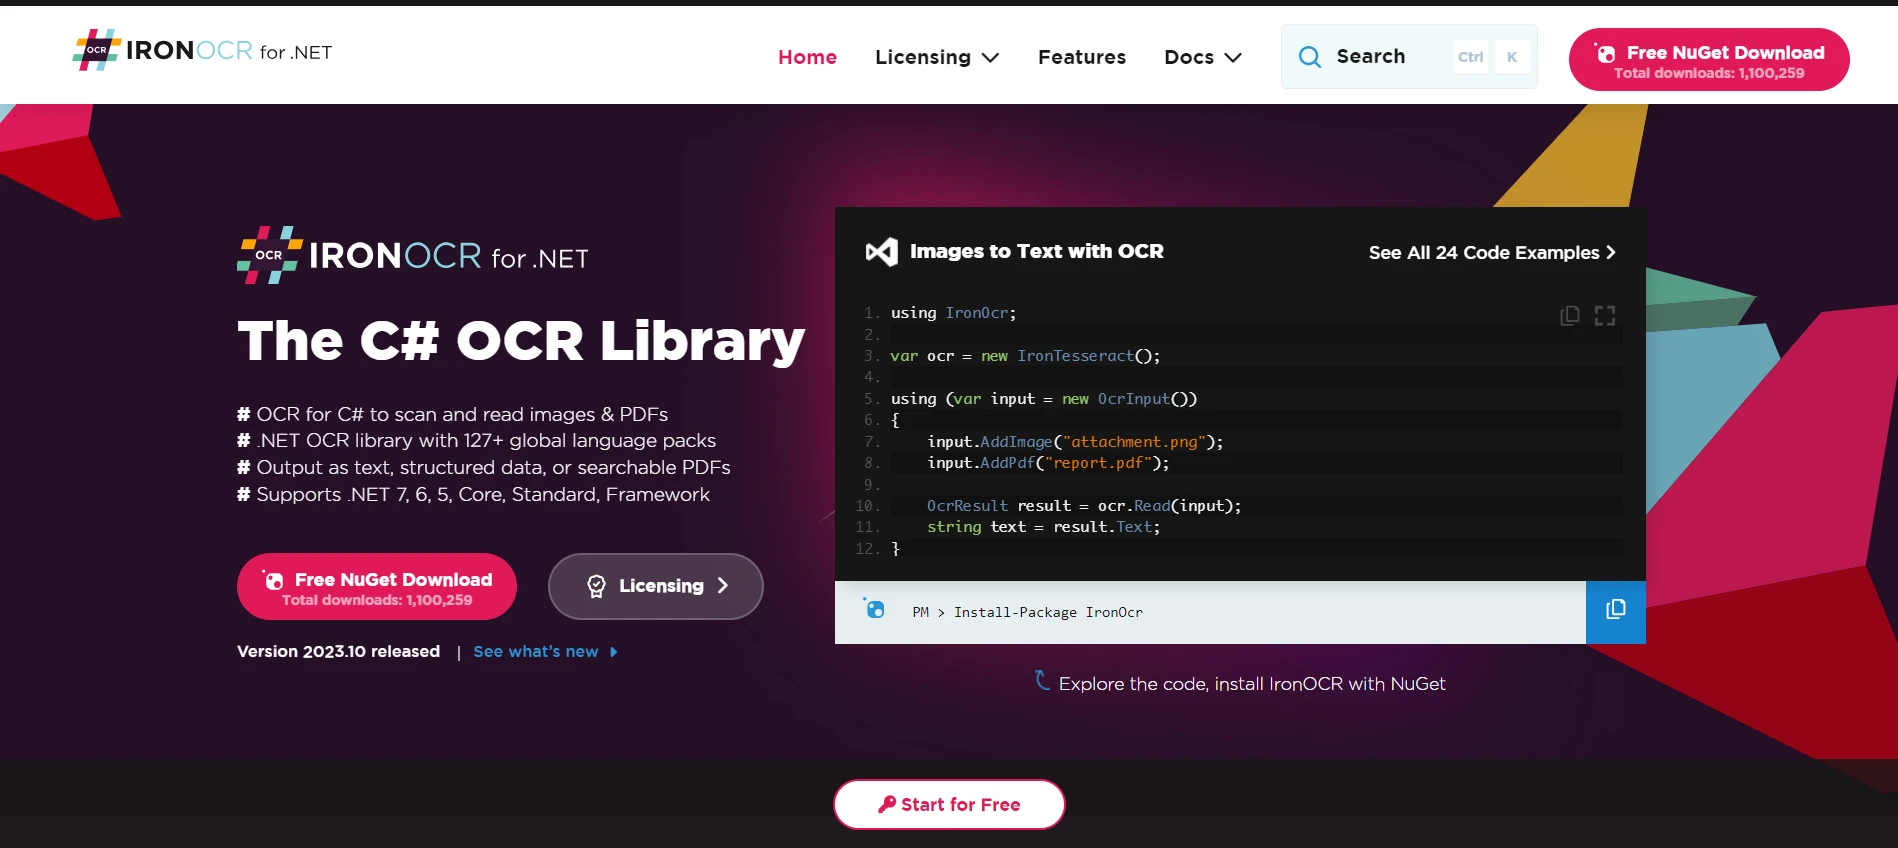1898x848 pixels.
Task: Click bullet Supports .NET 7, 6, 5
Action: [473, 494]
